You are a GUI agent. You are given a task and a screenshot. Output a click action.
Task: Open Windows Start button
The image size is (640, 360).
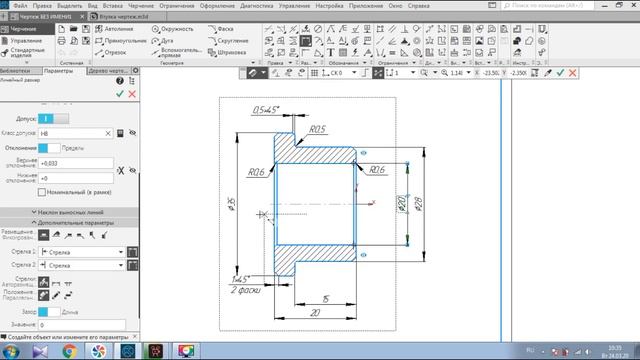[x=11, y=351]
